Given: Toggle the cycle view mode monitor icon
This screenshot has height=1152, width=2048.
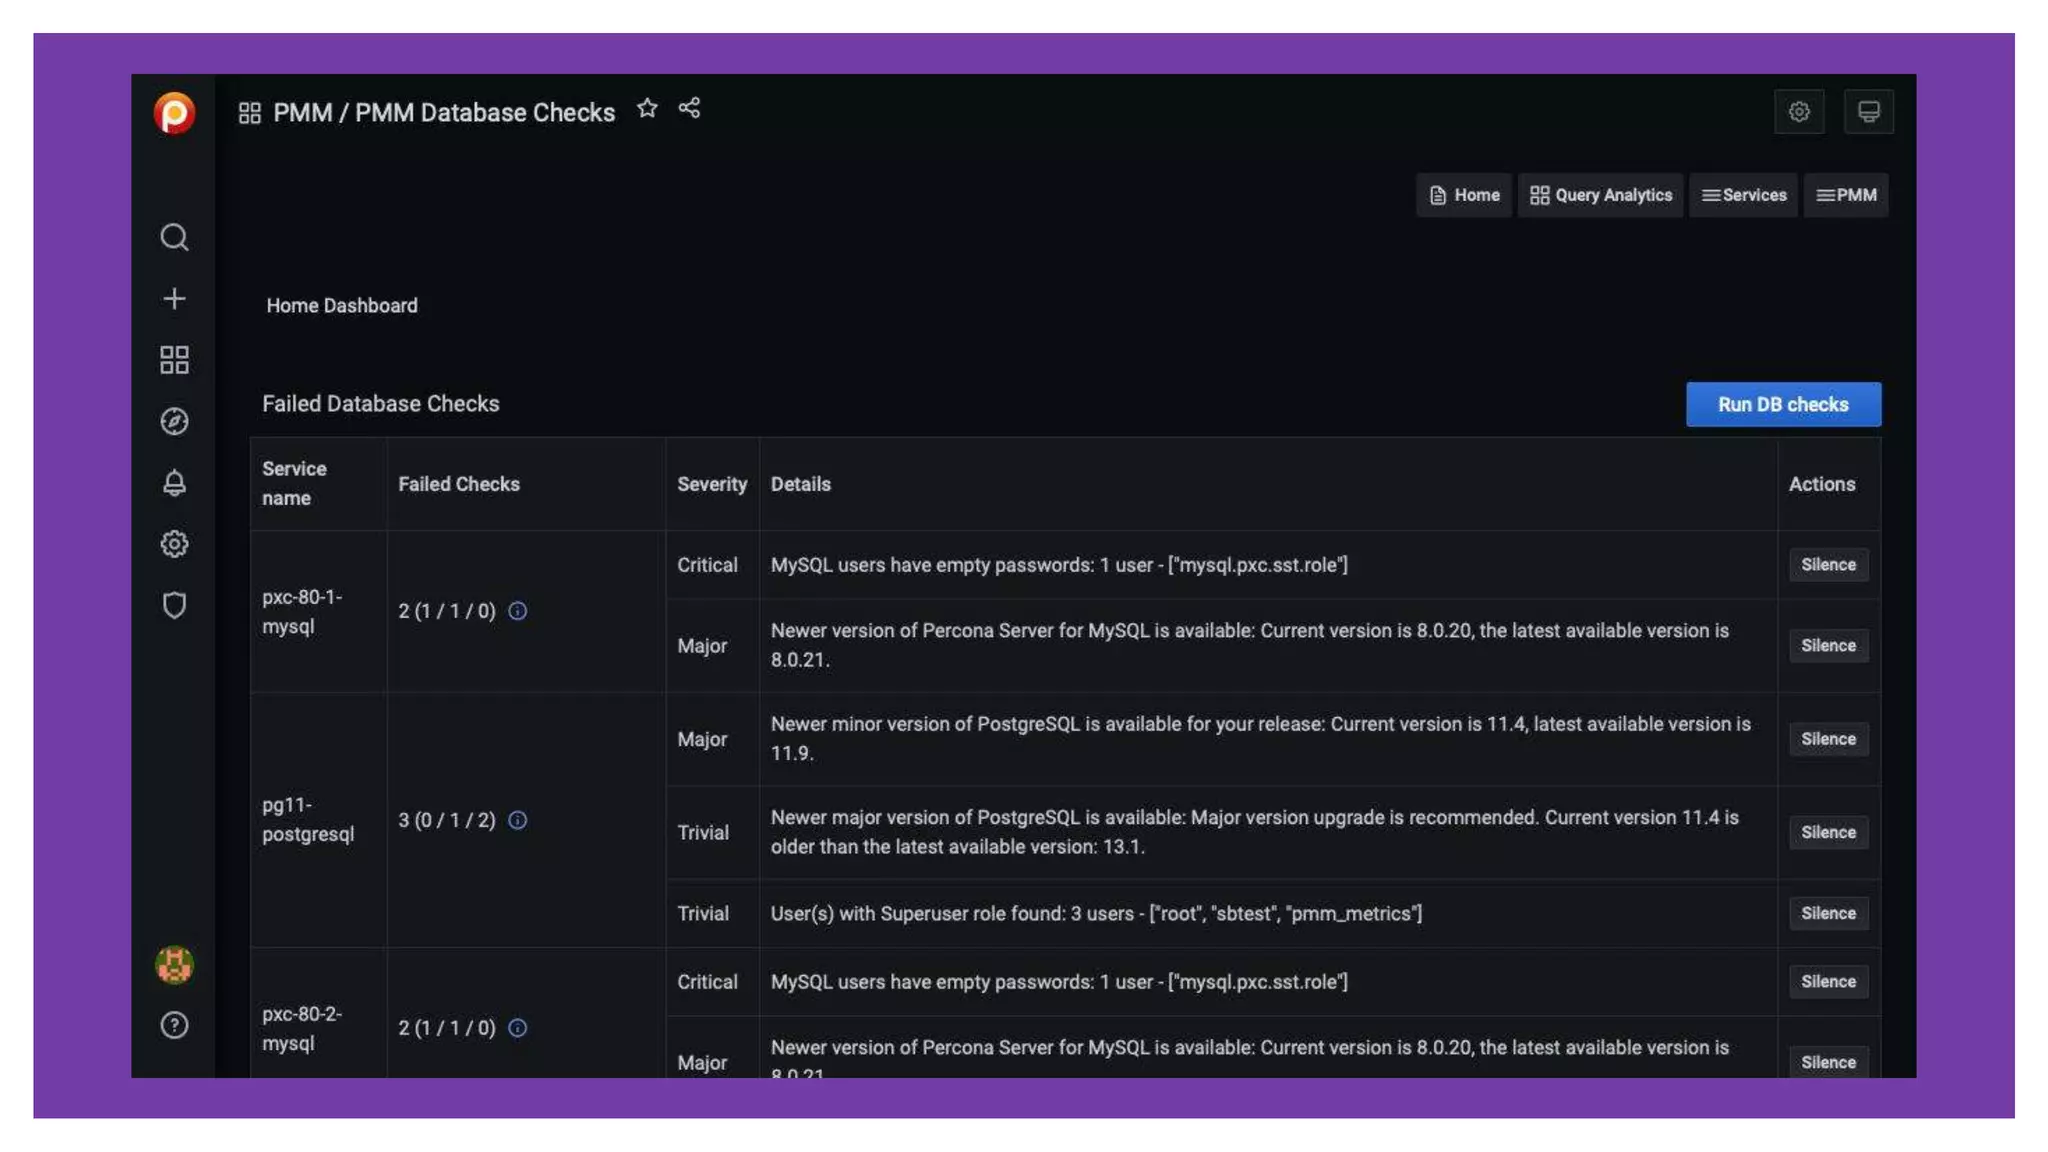Looking at the screenshot, I should coord(1868,112).
